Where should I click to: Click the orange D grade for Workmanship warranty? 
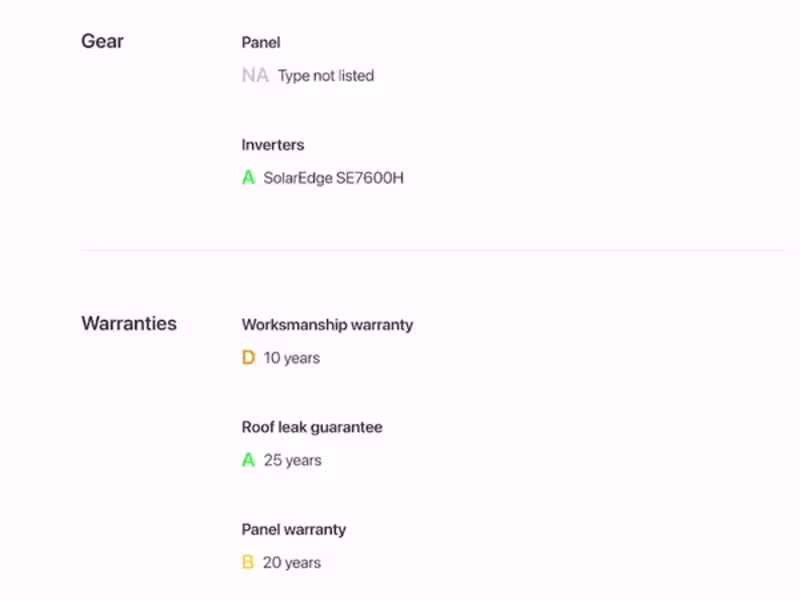coord(248,358)
